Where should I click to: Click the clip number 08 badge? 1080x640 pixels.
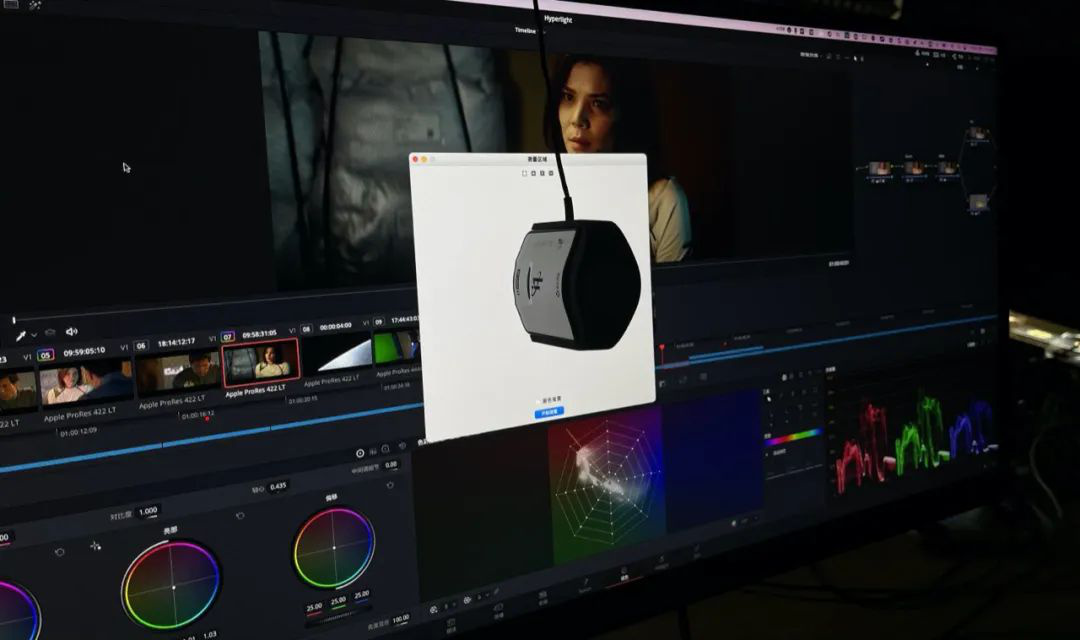(307, 329)
